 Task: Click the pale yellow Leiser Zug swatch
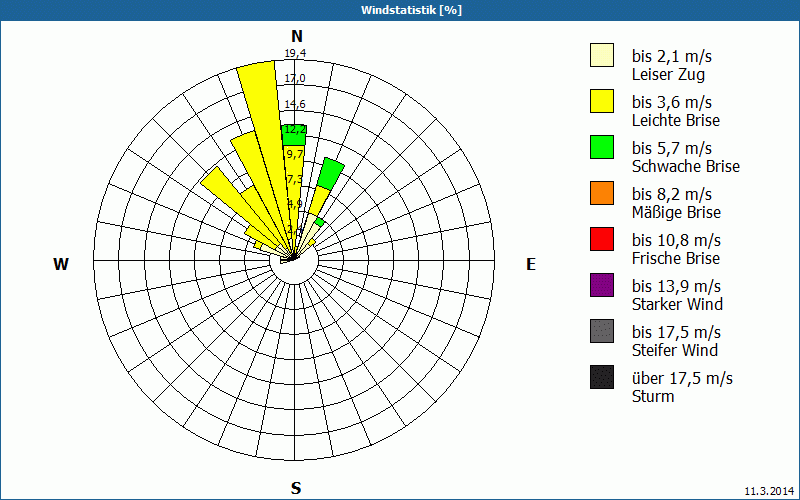click(602, 55)
